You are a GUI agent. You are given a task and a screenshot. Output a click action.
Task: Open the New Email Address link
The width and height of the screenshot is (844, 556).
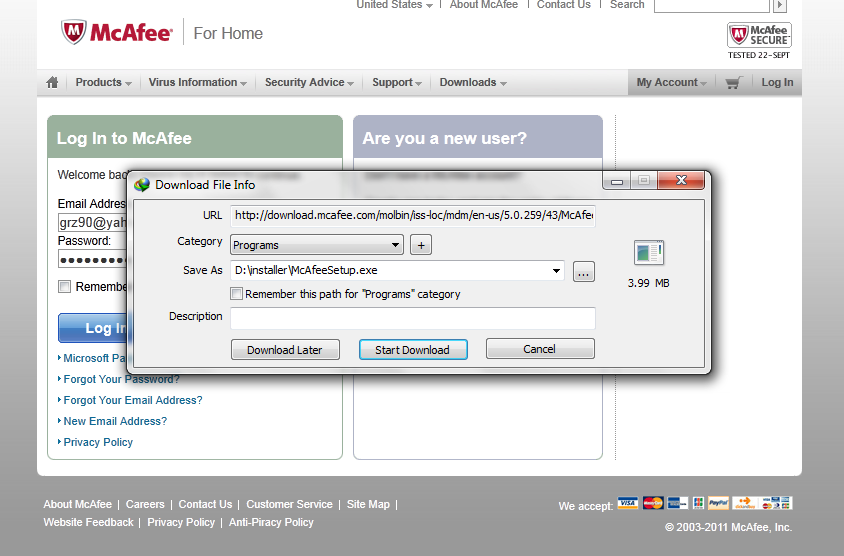115,421
